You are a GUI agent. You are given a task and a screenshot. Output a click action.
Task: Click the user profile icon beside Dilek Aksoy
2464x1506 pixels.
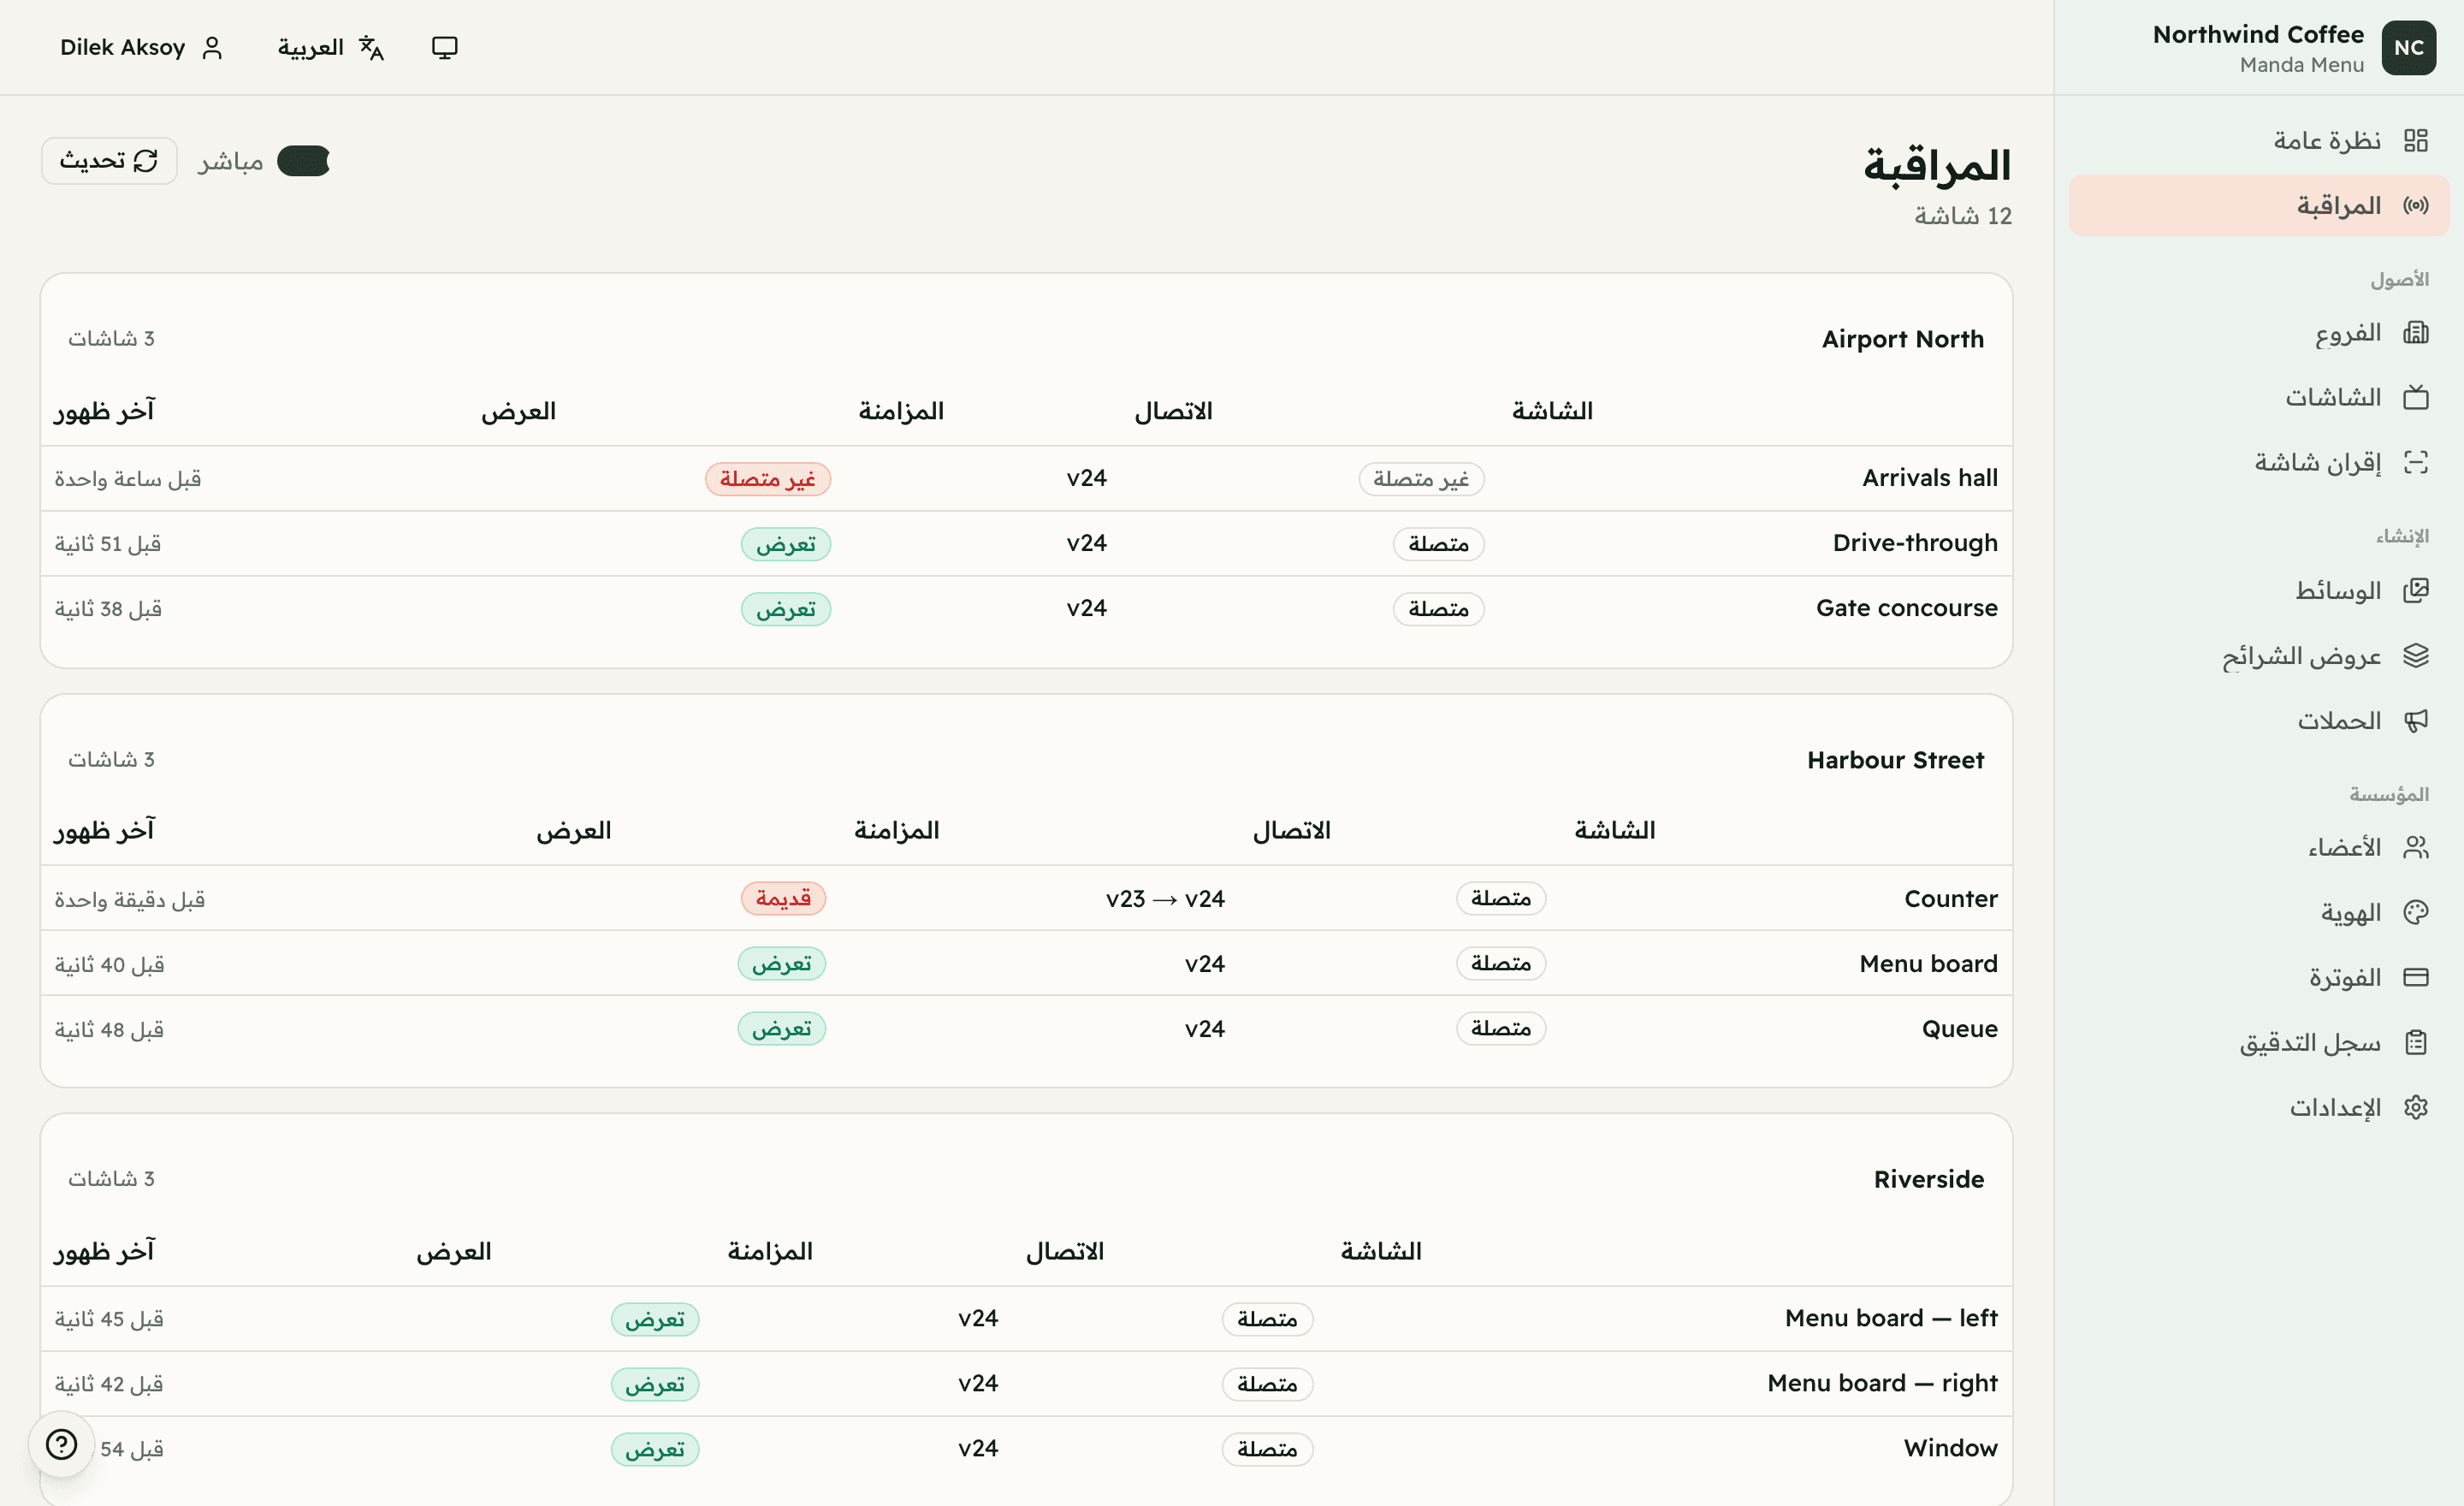pyautogui.click(x=212, y=47)
